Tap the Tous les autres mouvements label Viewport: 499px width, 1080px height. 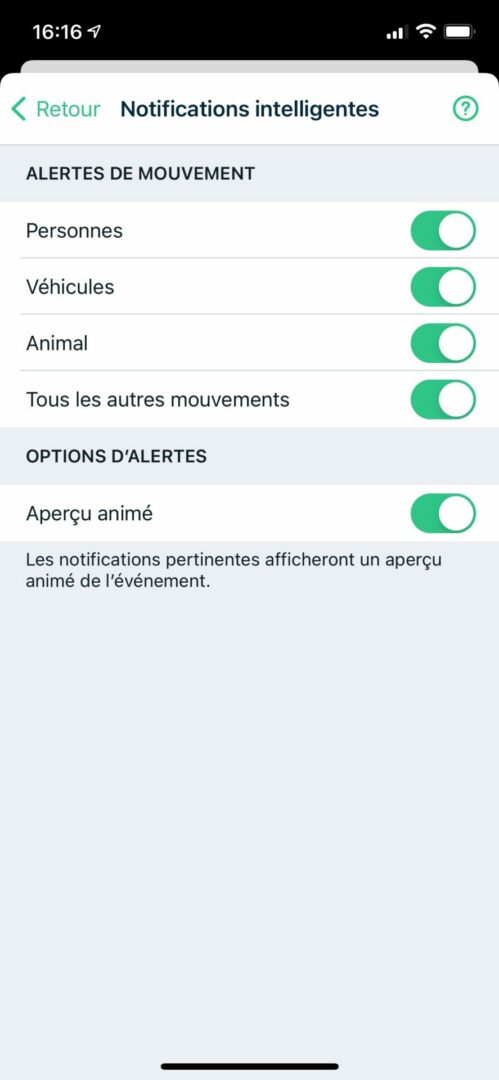pos(158,399)
